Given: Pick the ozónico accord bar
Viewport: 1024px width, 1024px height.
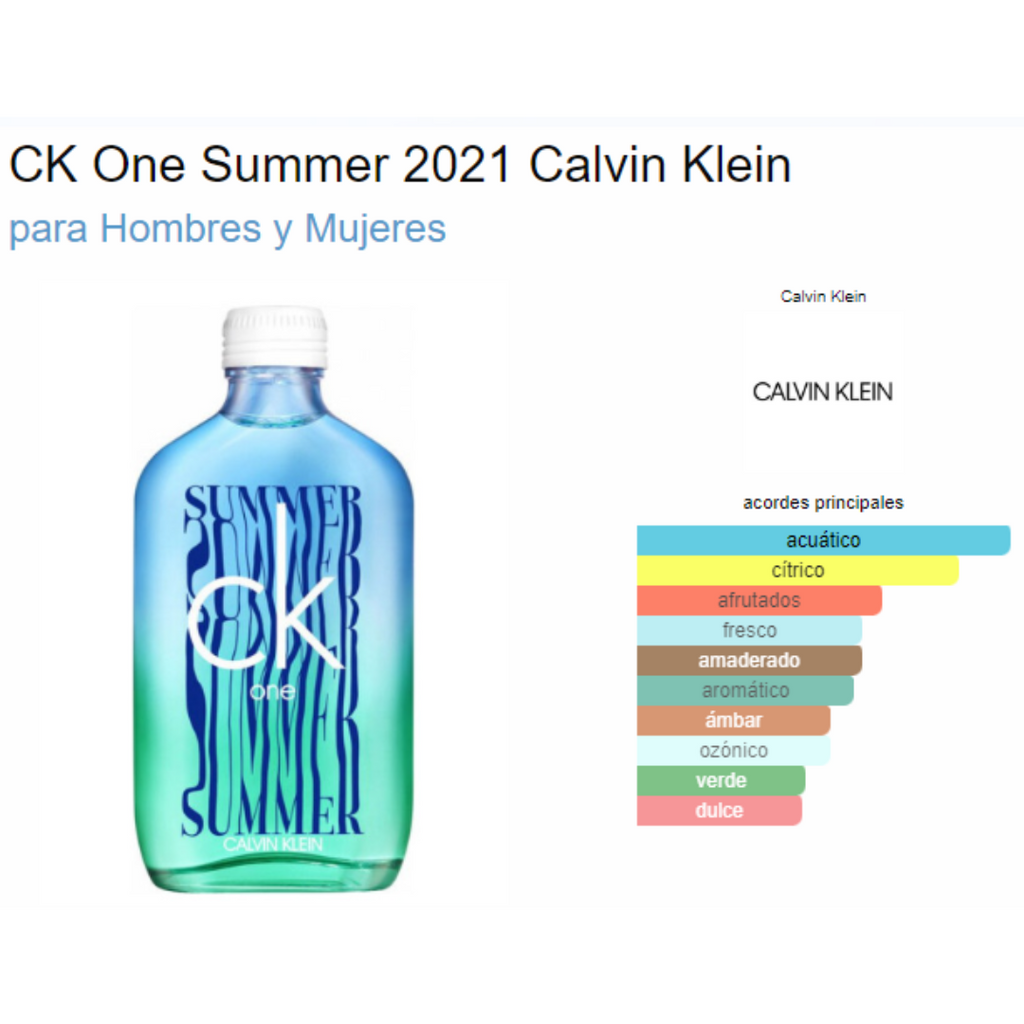Looking at the screenshot, I should coord(733,750).
